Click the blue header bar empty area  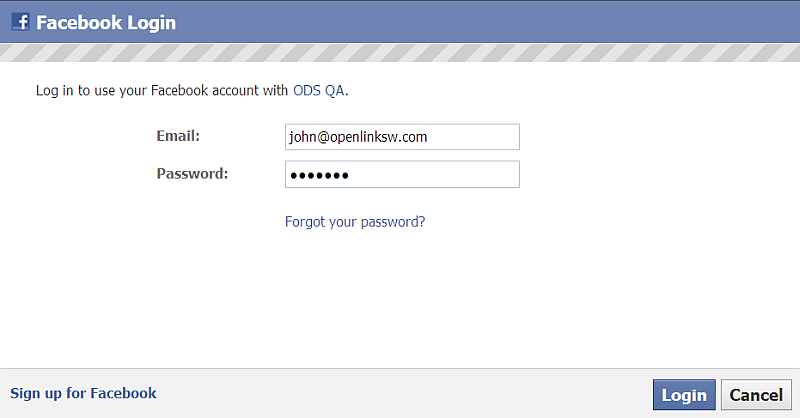485,22
